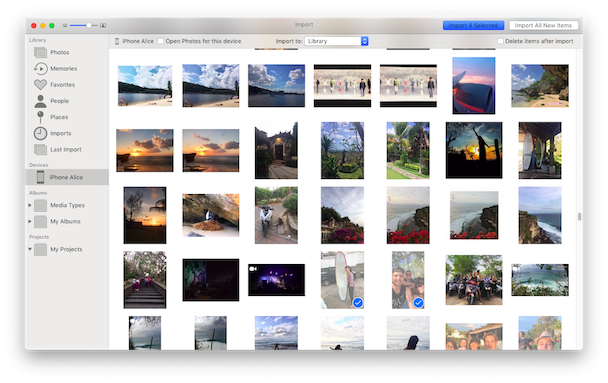Viewport: 608px width, 383px height.
Task: Click the Media Types album icon
Action: [40, 205]
